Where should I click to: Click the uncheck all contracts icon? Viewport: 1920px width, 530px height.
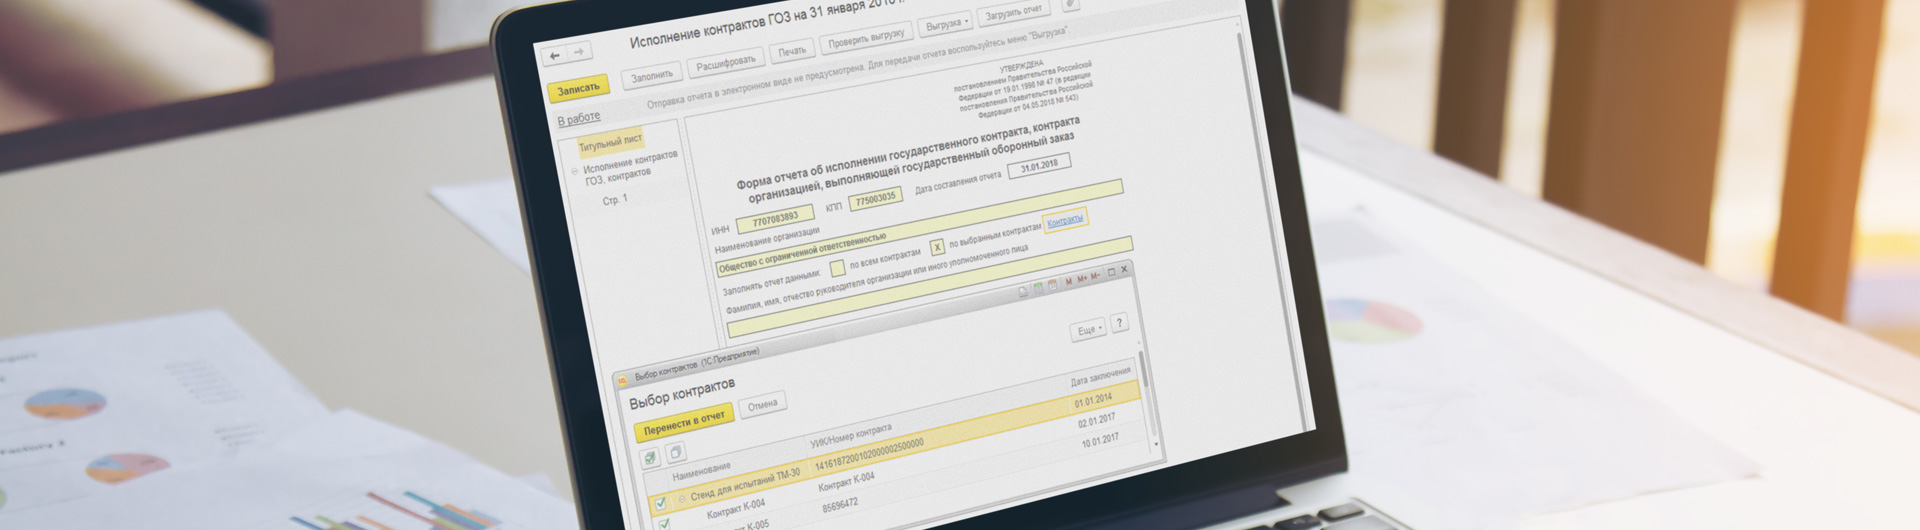675,453
